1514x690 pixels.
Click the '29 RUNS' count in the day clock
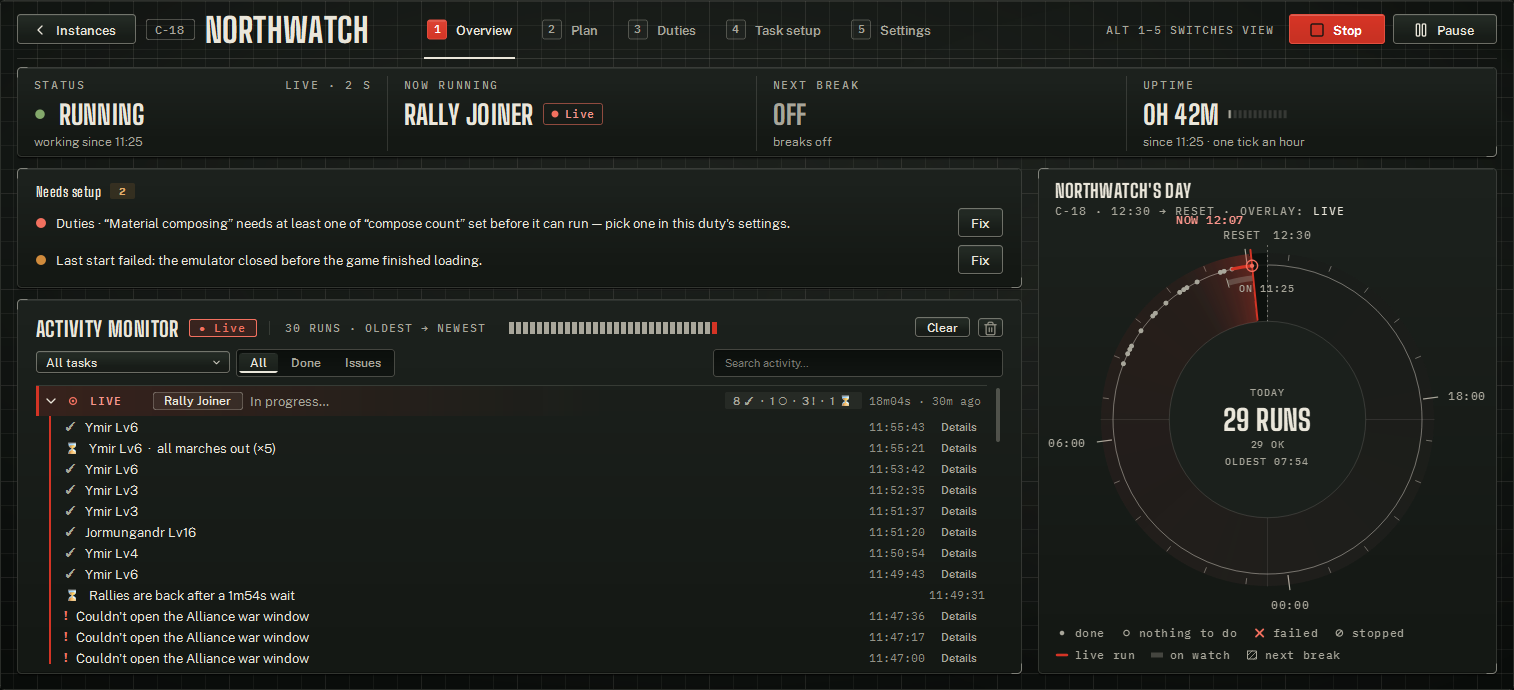coord(1266,420)
